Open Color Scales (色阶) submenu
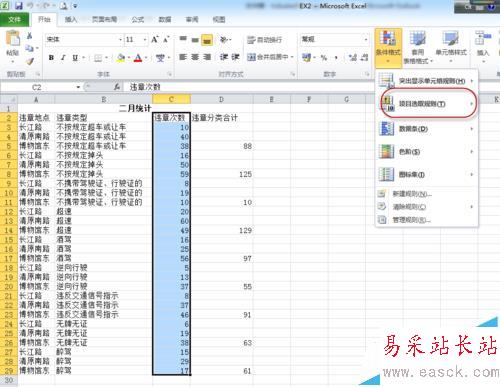Screen dimensions: 500x387 click(x=427, y=152)
